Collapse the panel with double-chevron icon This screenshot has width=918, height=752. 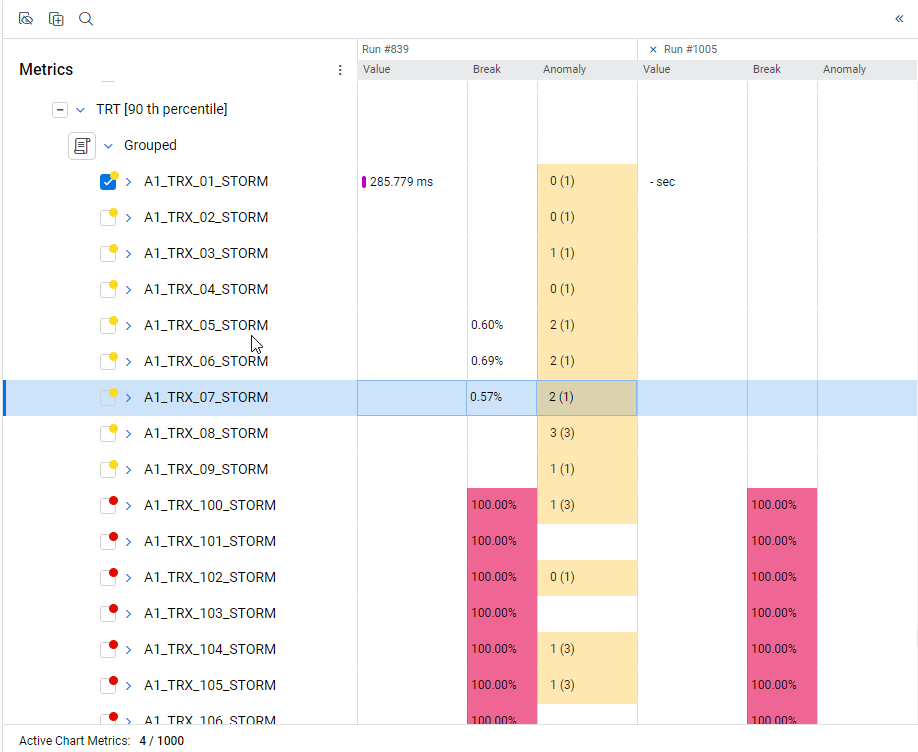tap(899, 19)
